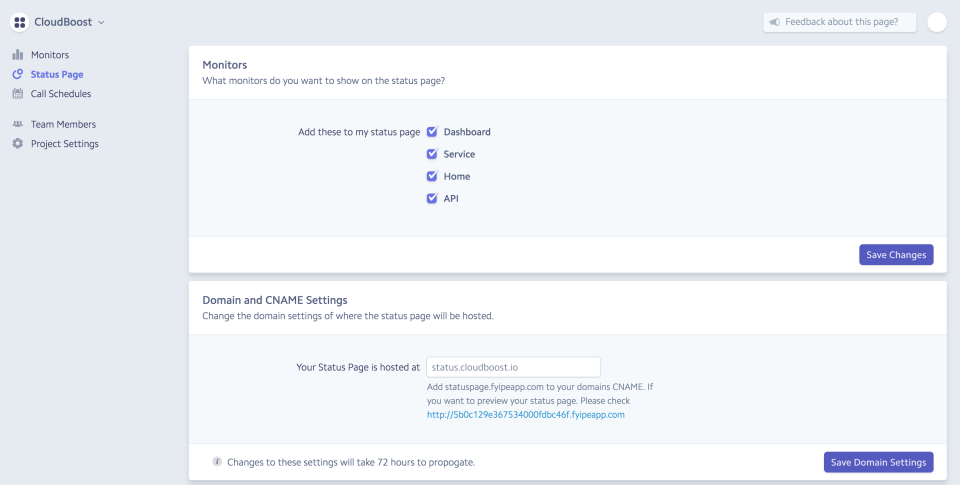
Task: Uncheck the Service monitor checkbox
Action: (x=432, y=154)
